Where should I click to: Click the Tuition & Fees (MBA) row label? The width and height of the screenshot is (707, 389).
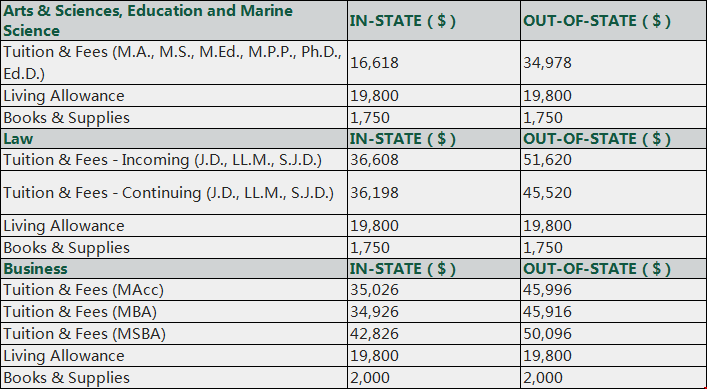tap(80, 312)
